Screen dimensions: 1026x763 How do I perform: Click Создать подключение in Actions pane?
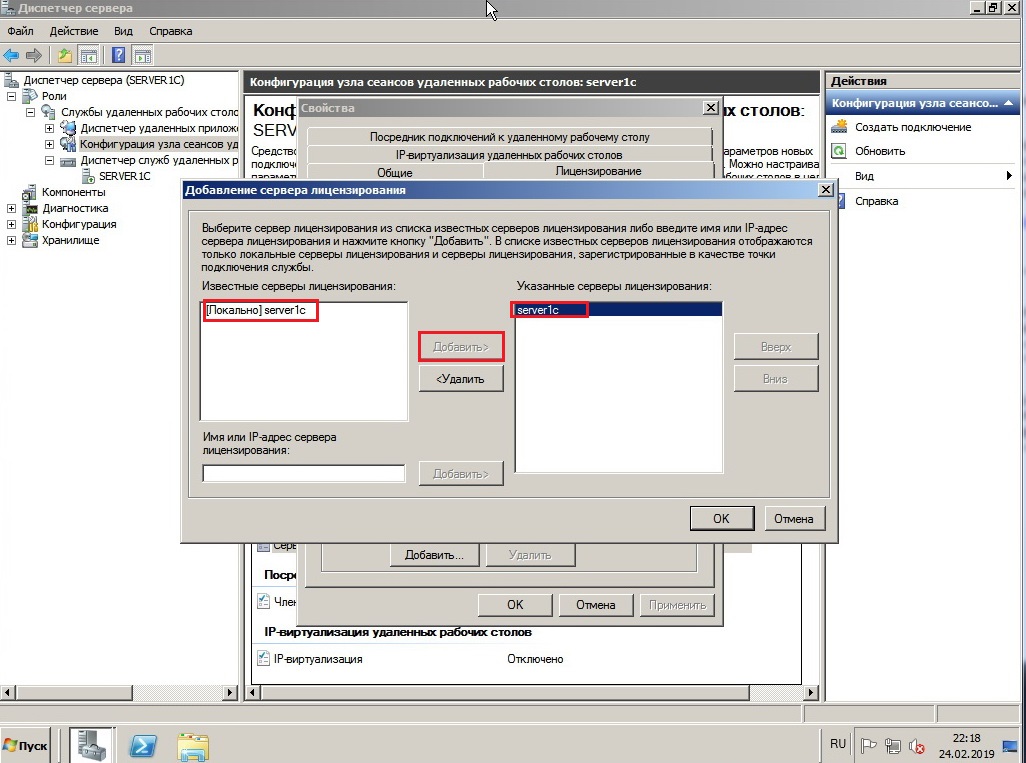tap(912, 127)
